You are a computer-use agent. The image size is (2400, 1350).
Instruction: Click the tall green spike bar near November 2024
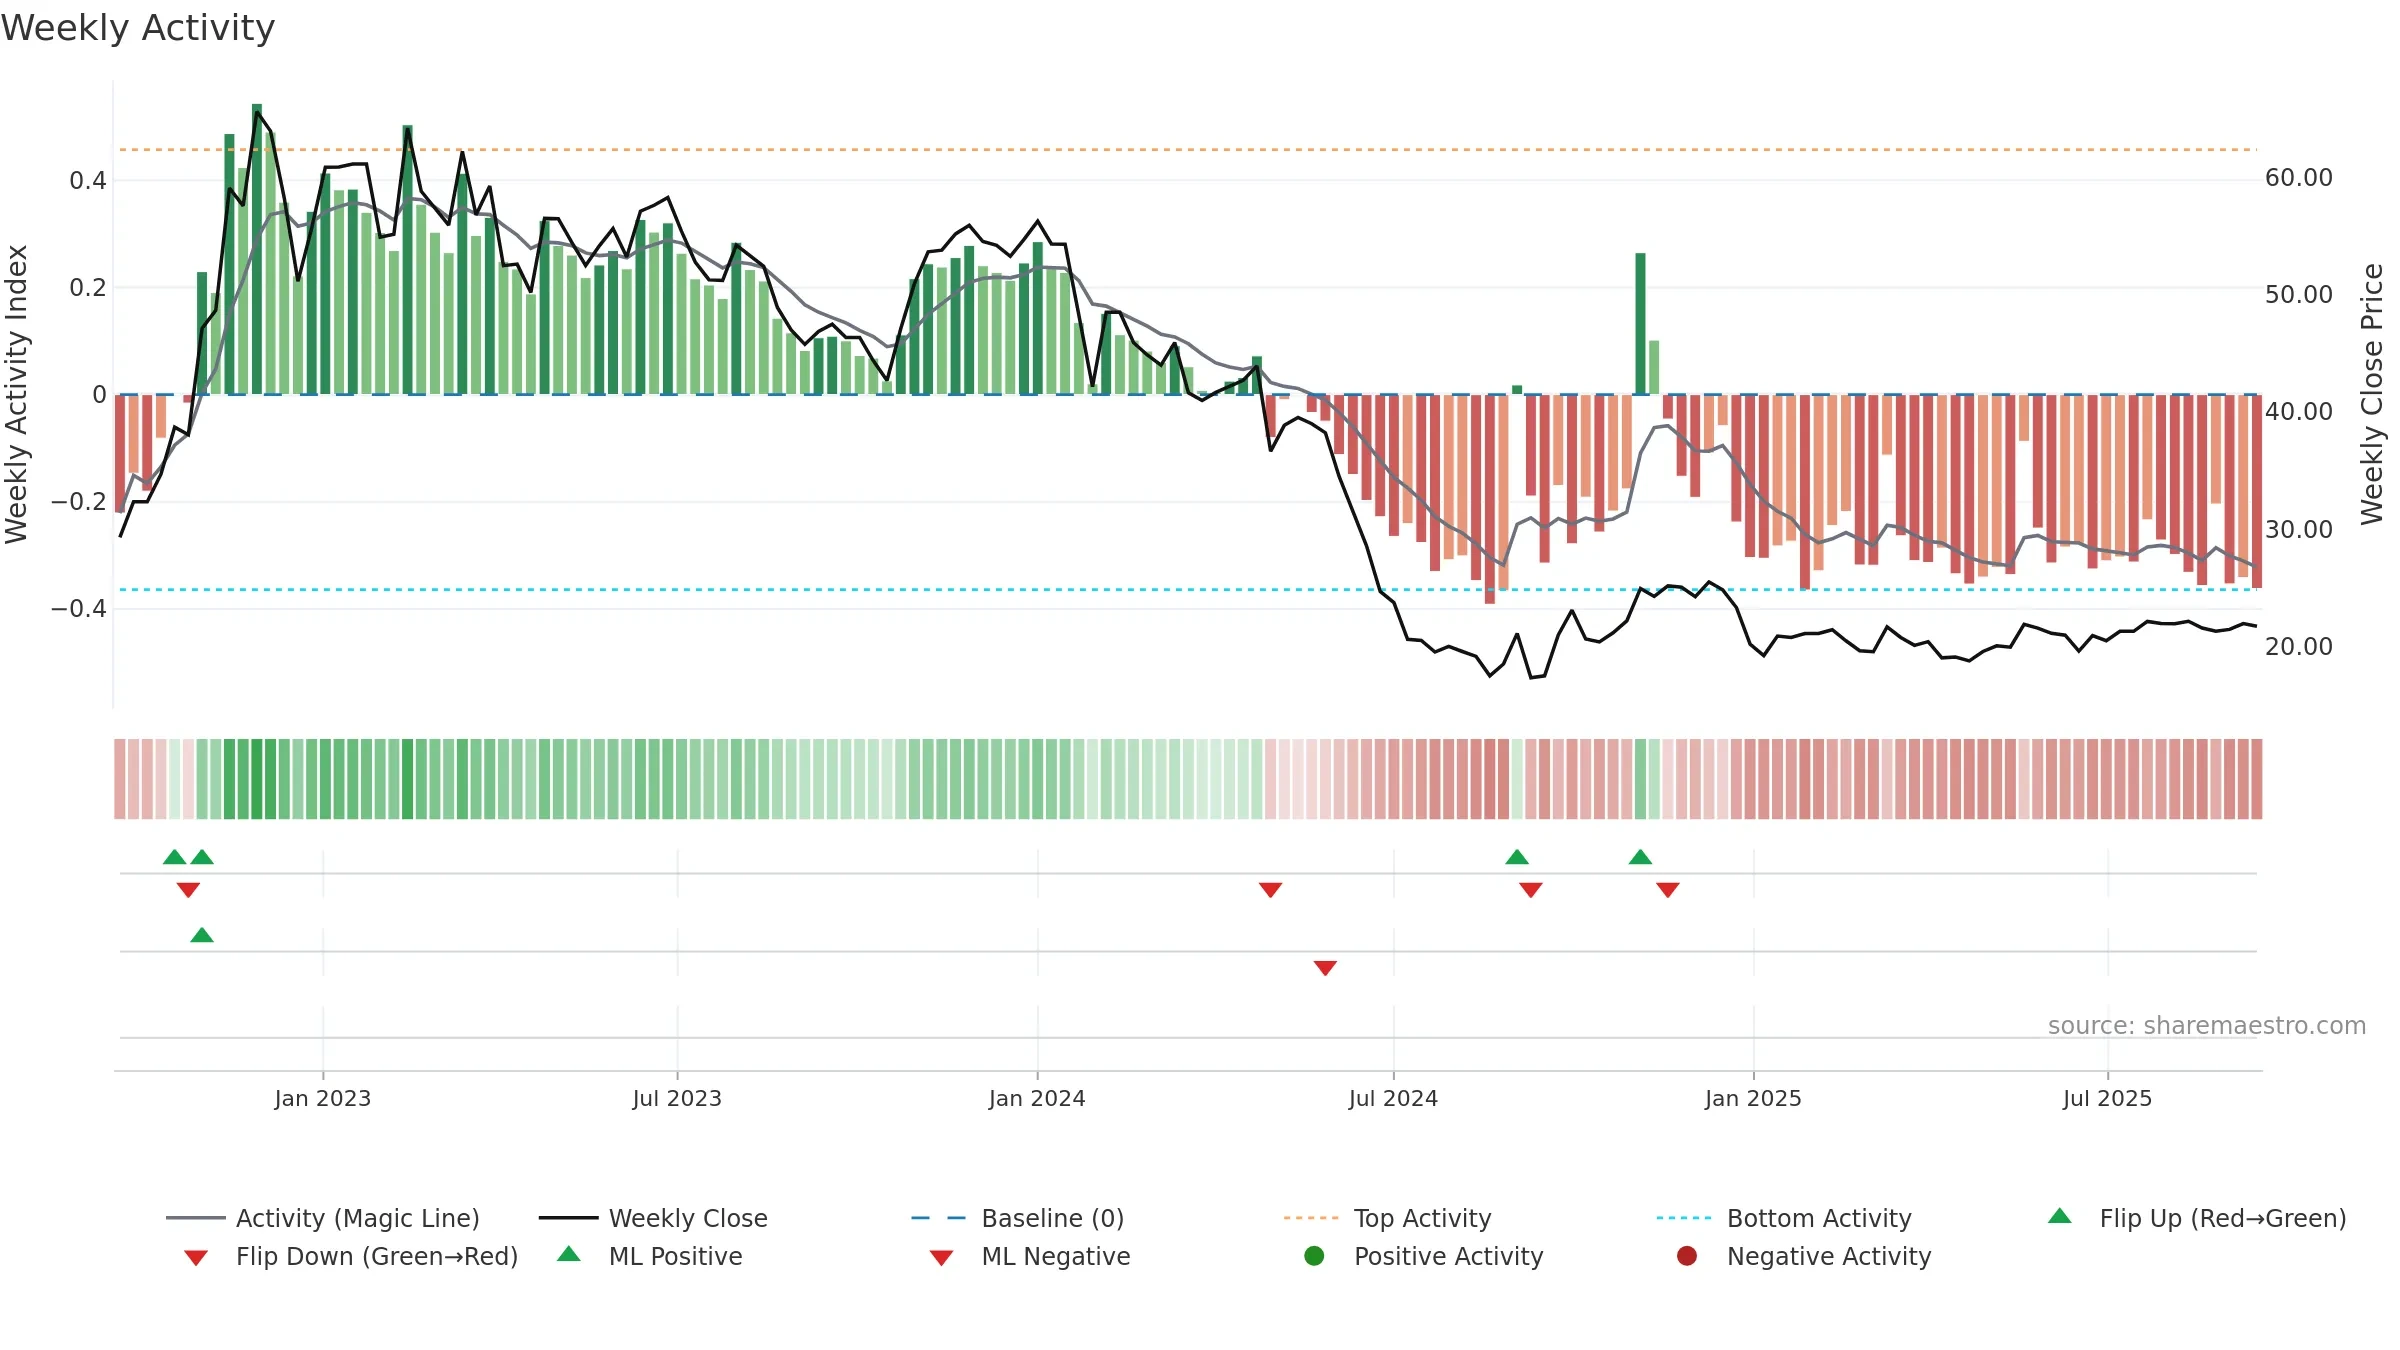[x=1640, y=323]
